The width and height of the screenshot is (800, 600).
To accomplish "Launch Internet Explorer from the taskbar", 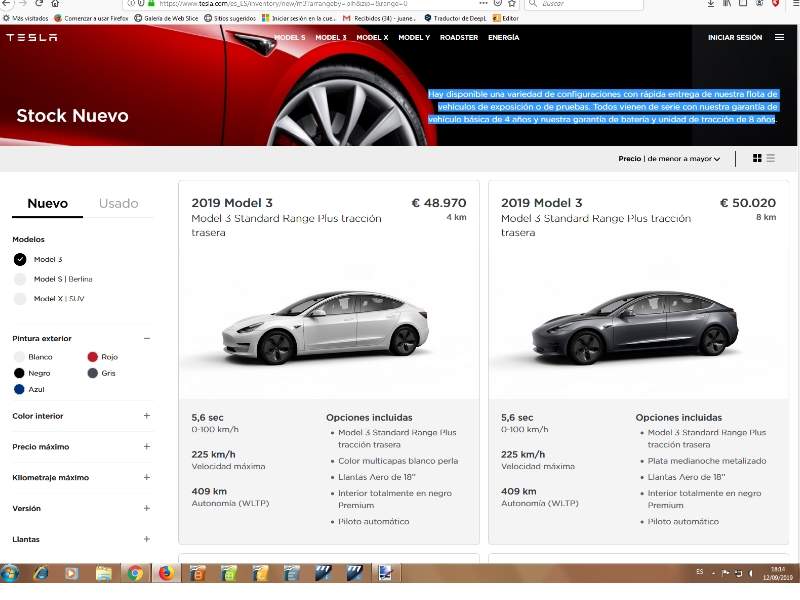I will pos(41,573).
